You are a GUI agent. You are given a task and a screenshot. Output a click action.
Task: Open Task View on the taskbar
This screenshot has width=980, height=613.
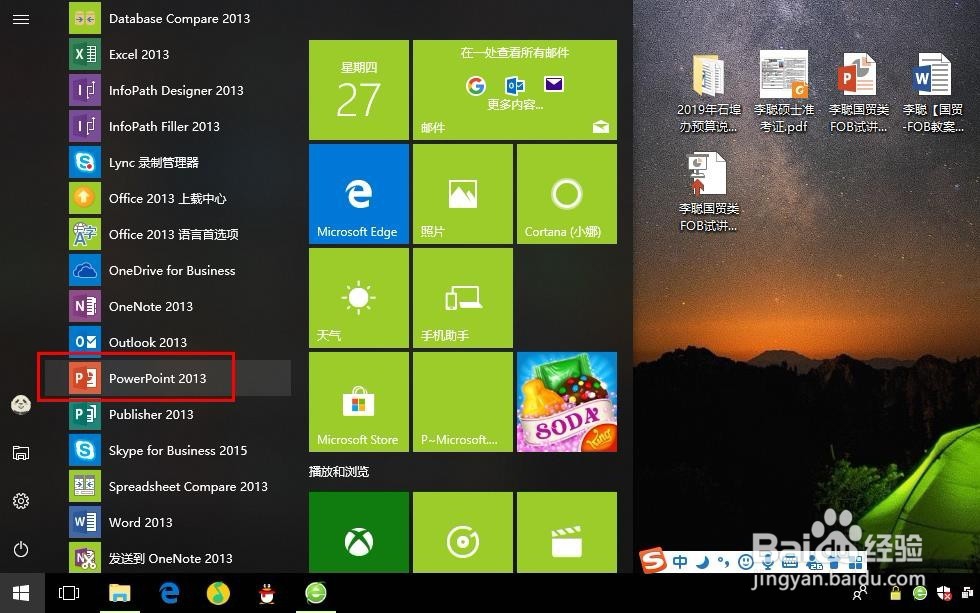tap(69, 593)
